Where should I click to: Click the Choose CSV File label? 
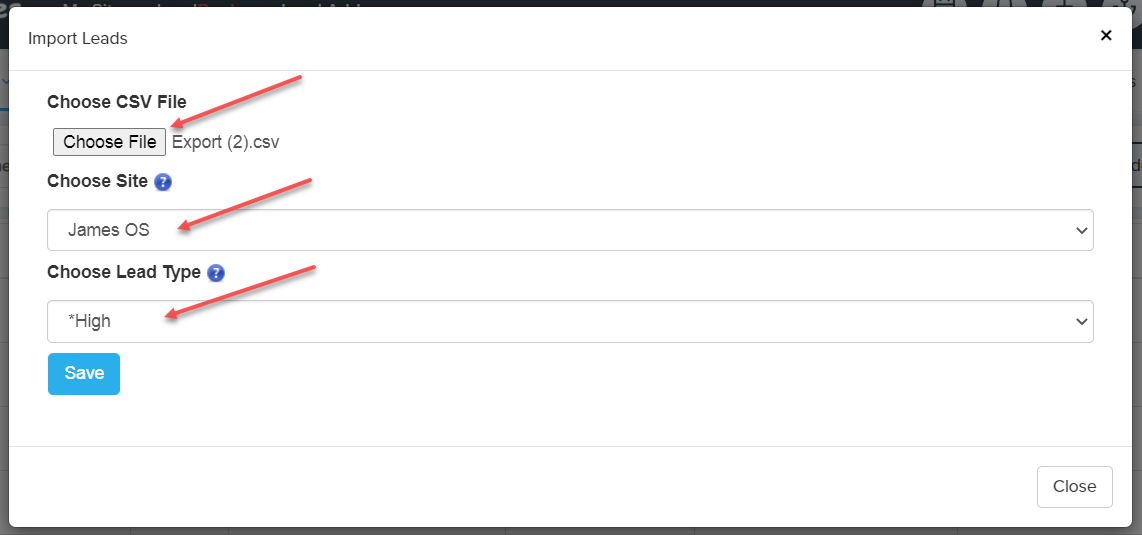point(117,102)
